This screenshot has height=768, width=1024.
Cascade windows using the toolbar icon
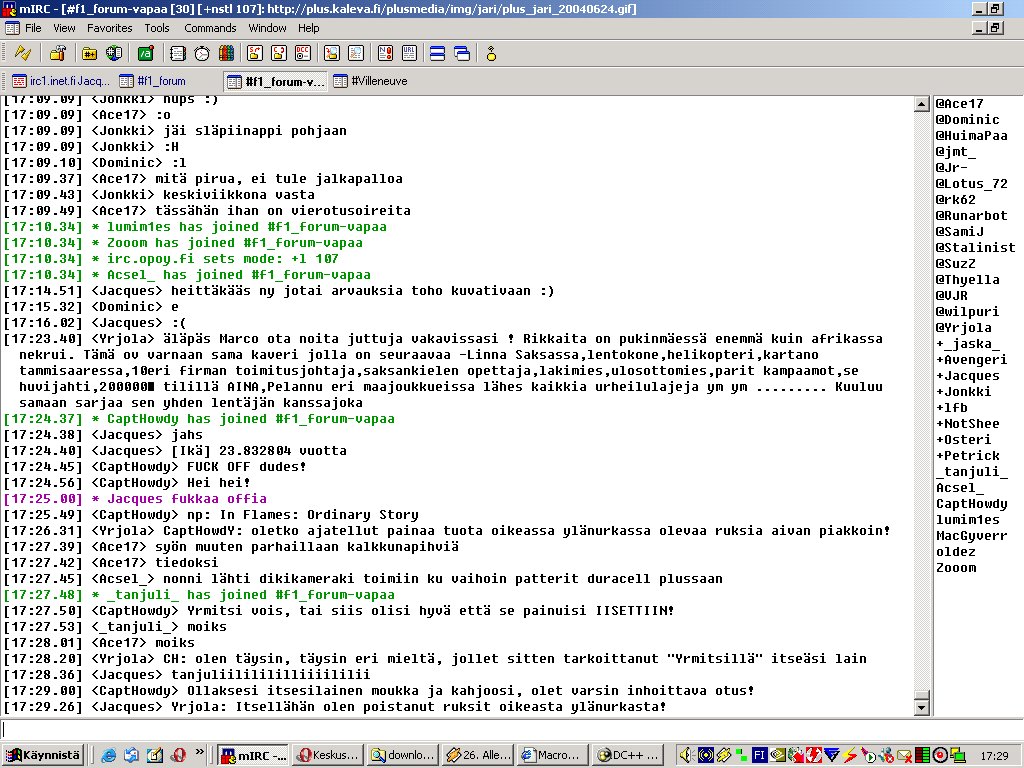(461, 53)
